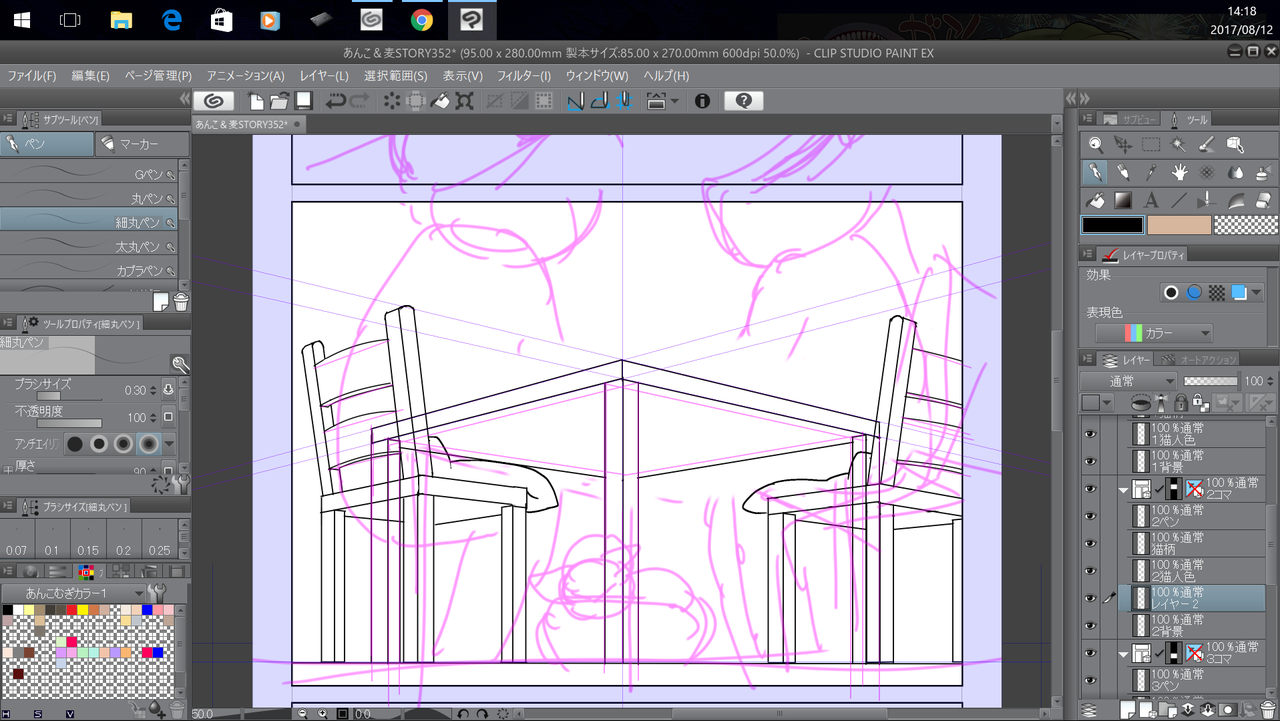Toggle snap to special ruler

(x=599, y=100)
